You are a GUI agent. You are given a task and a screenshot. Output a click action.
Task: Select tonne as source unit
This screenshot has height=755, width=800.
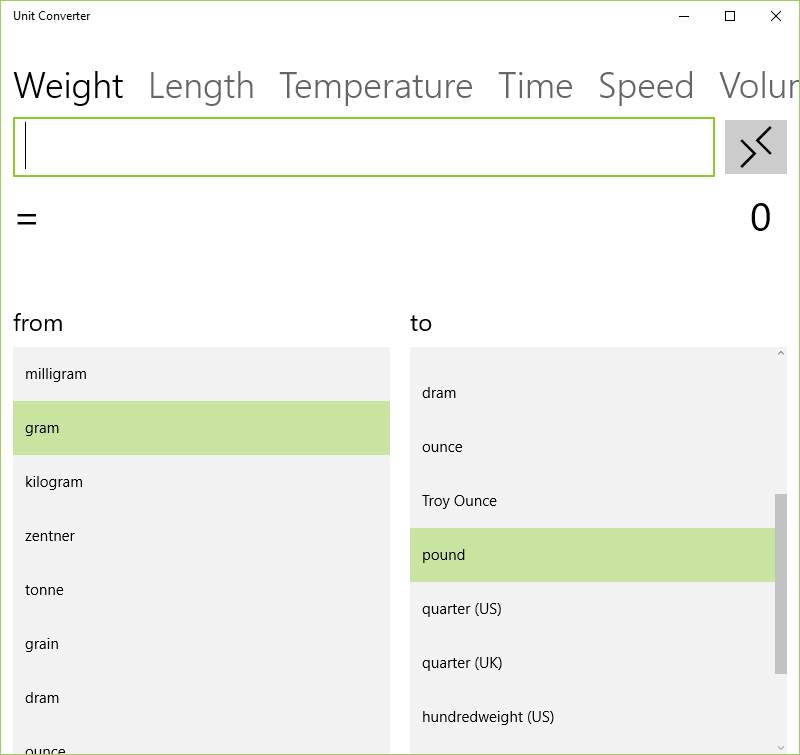[201, 590]
